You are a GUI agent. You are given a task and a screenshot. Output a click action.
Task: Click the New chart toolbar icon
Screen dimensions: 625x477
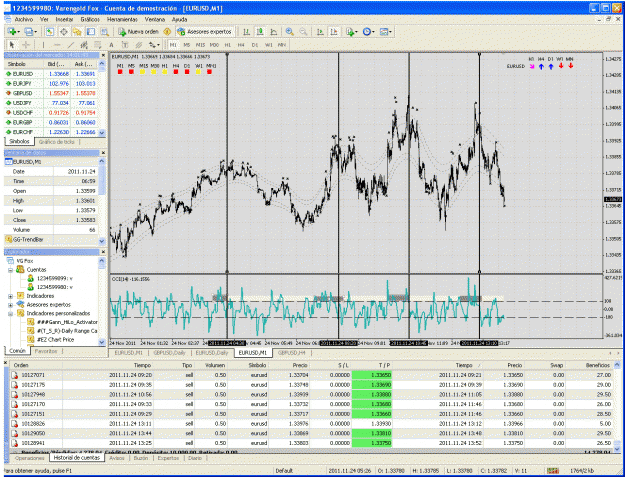click(x=13, y=32)
